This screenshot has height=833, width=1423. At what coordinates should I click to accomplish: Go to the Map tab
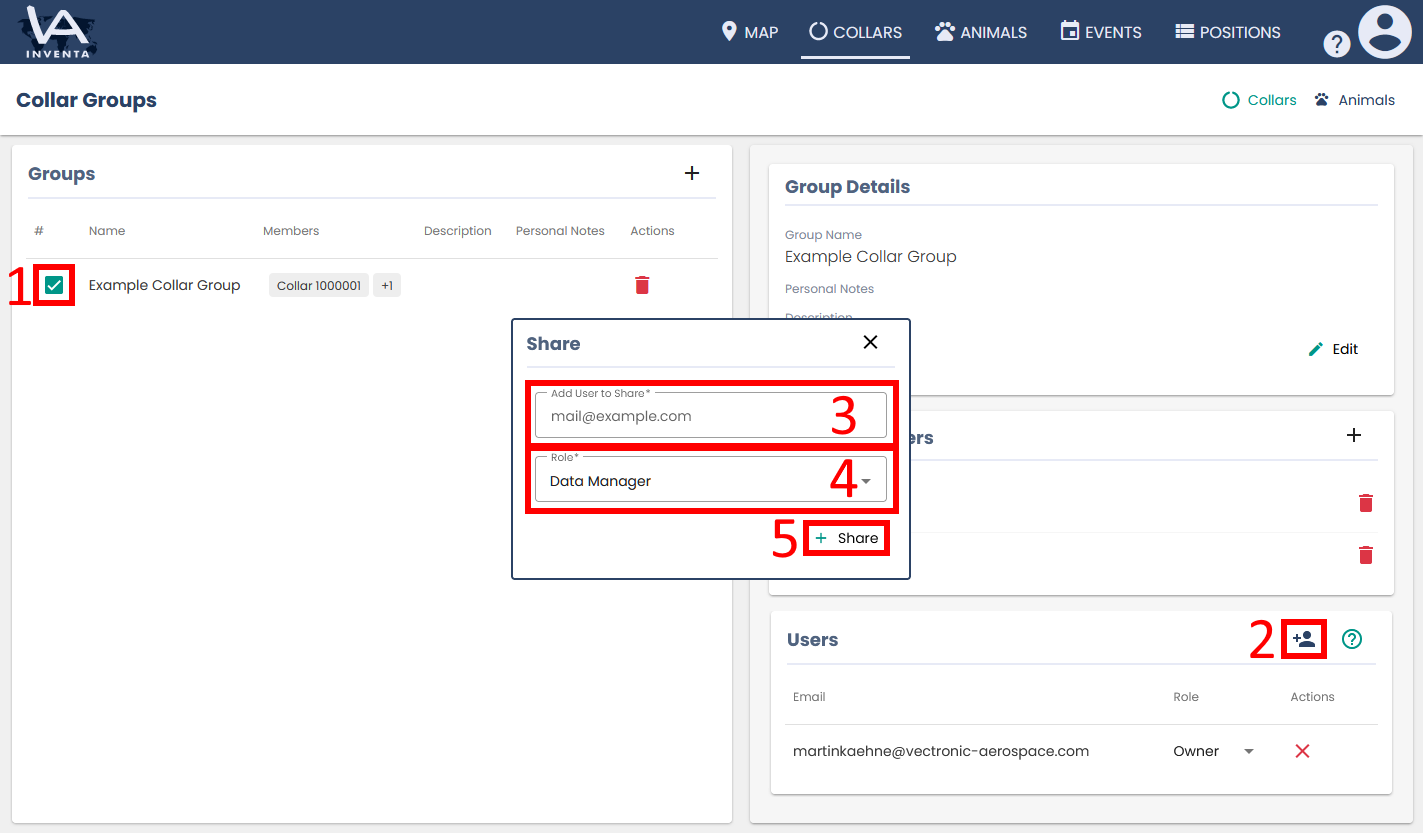(x=750, y=32)
